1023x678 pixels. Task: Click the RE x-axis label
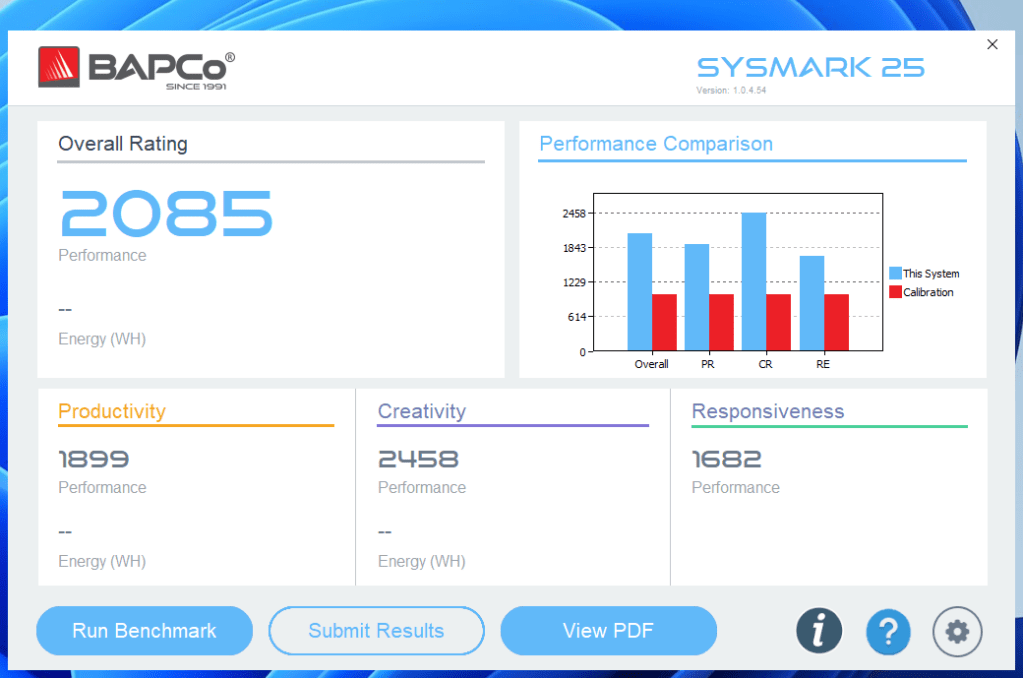click(x=823, y=364)
